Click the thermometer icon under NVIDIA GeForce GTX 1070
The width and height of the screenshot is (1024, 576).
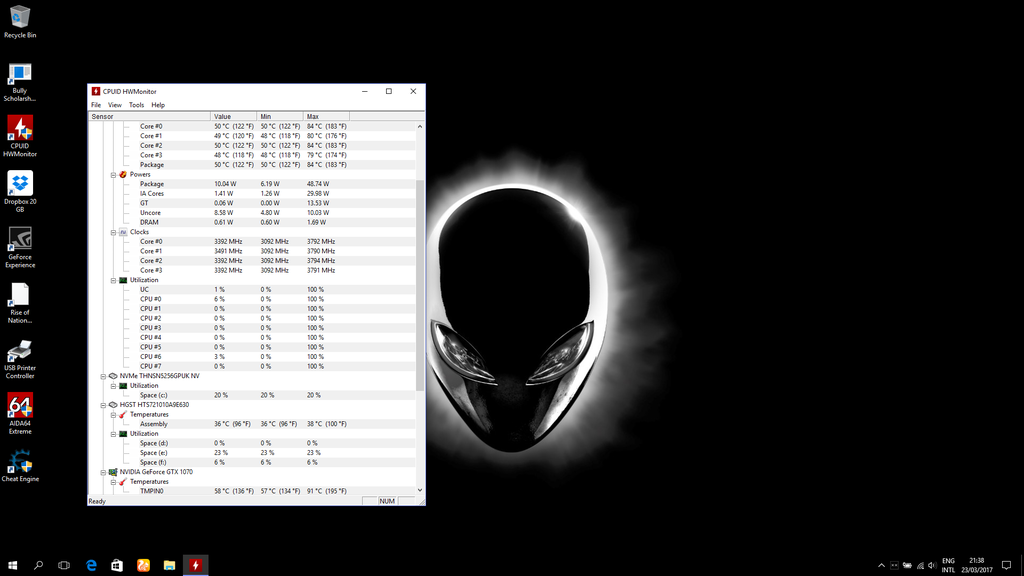click(123, 482)
